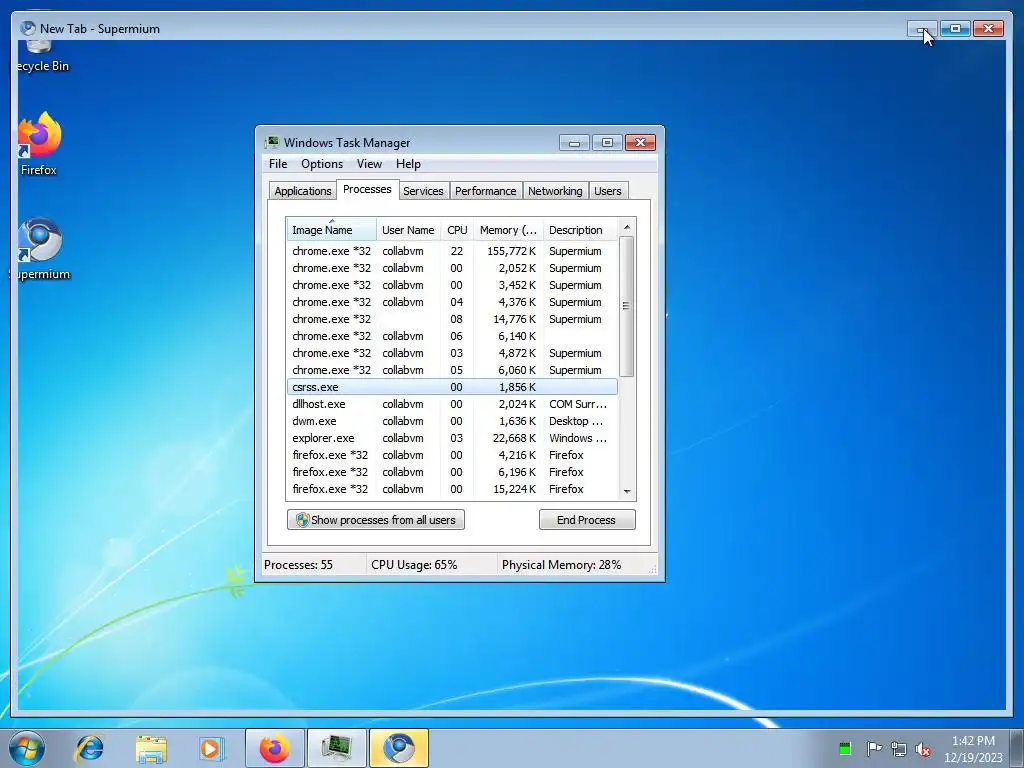Screen dimensions: 1024x768
Task: Switch to the Services tab
Action: pyautogui.click(x=423, y=191)
